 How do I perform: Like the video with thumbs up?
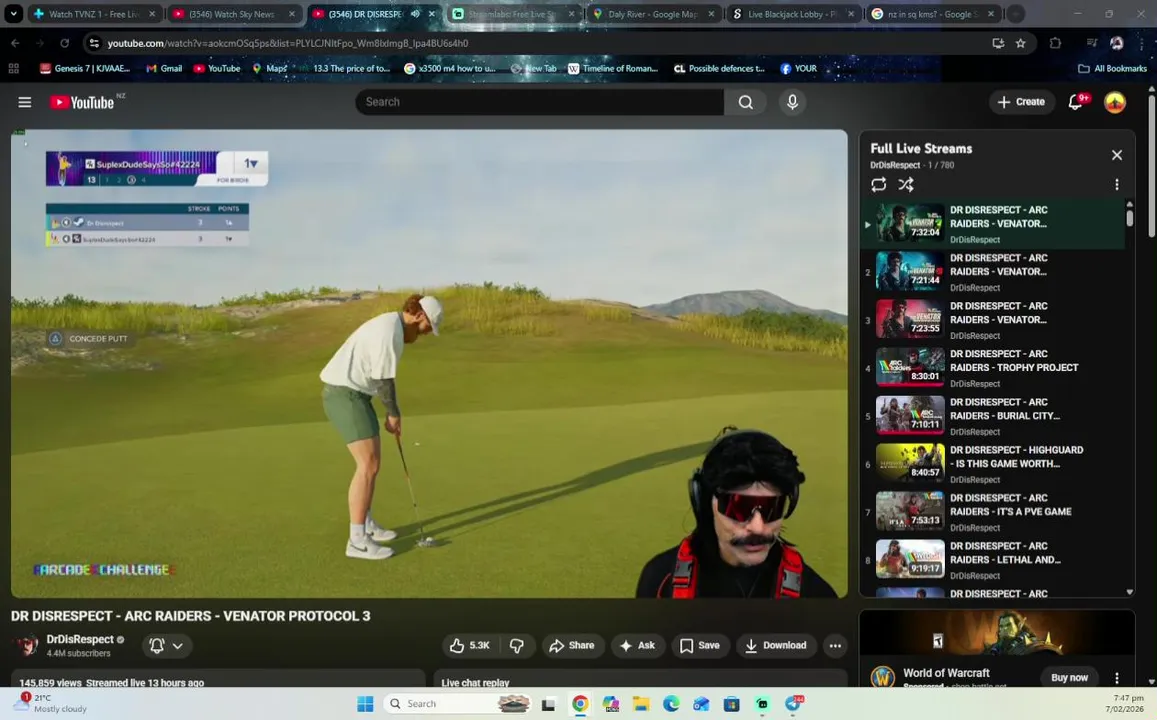coord(469,645)
